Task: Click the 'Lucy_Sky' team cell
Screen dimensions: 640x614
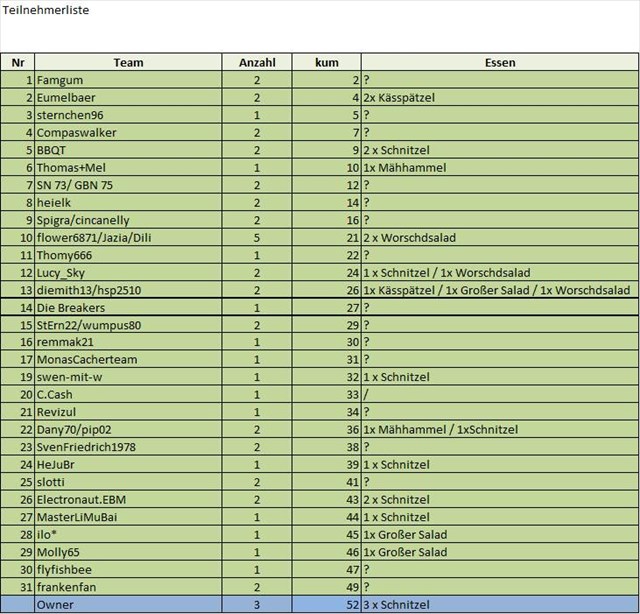Action: (128, 273)
